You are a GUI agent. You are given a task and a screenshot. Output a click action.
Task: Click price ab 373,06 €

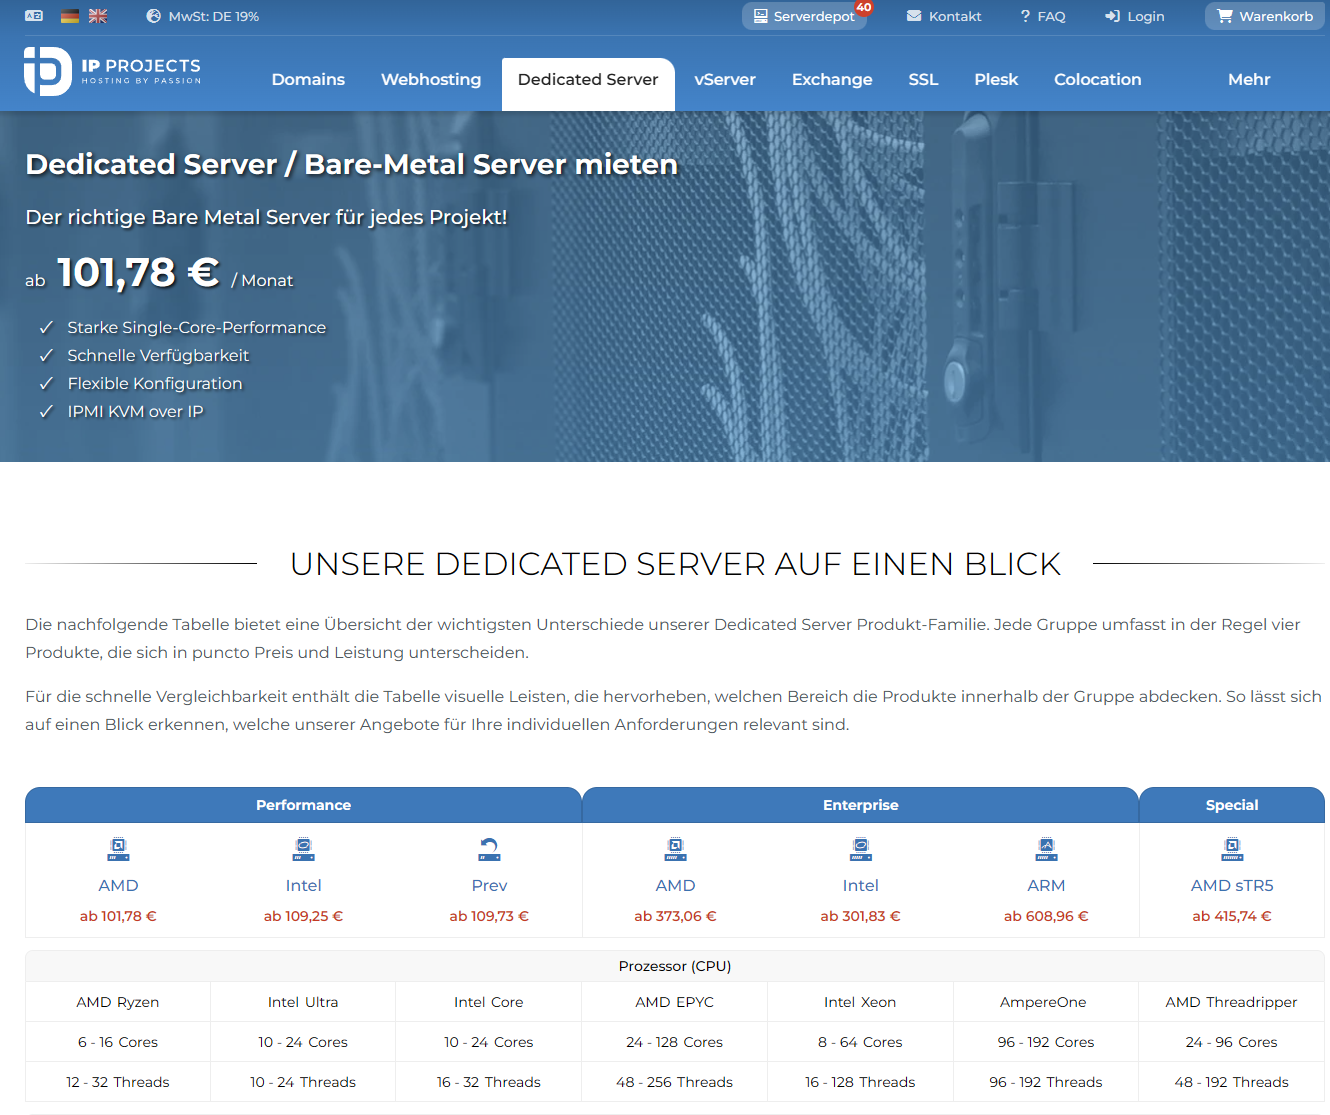click(675, 916)
